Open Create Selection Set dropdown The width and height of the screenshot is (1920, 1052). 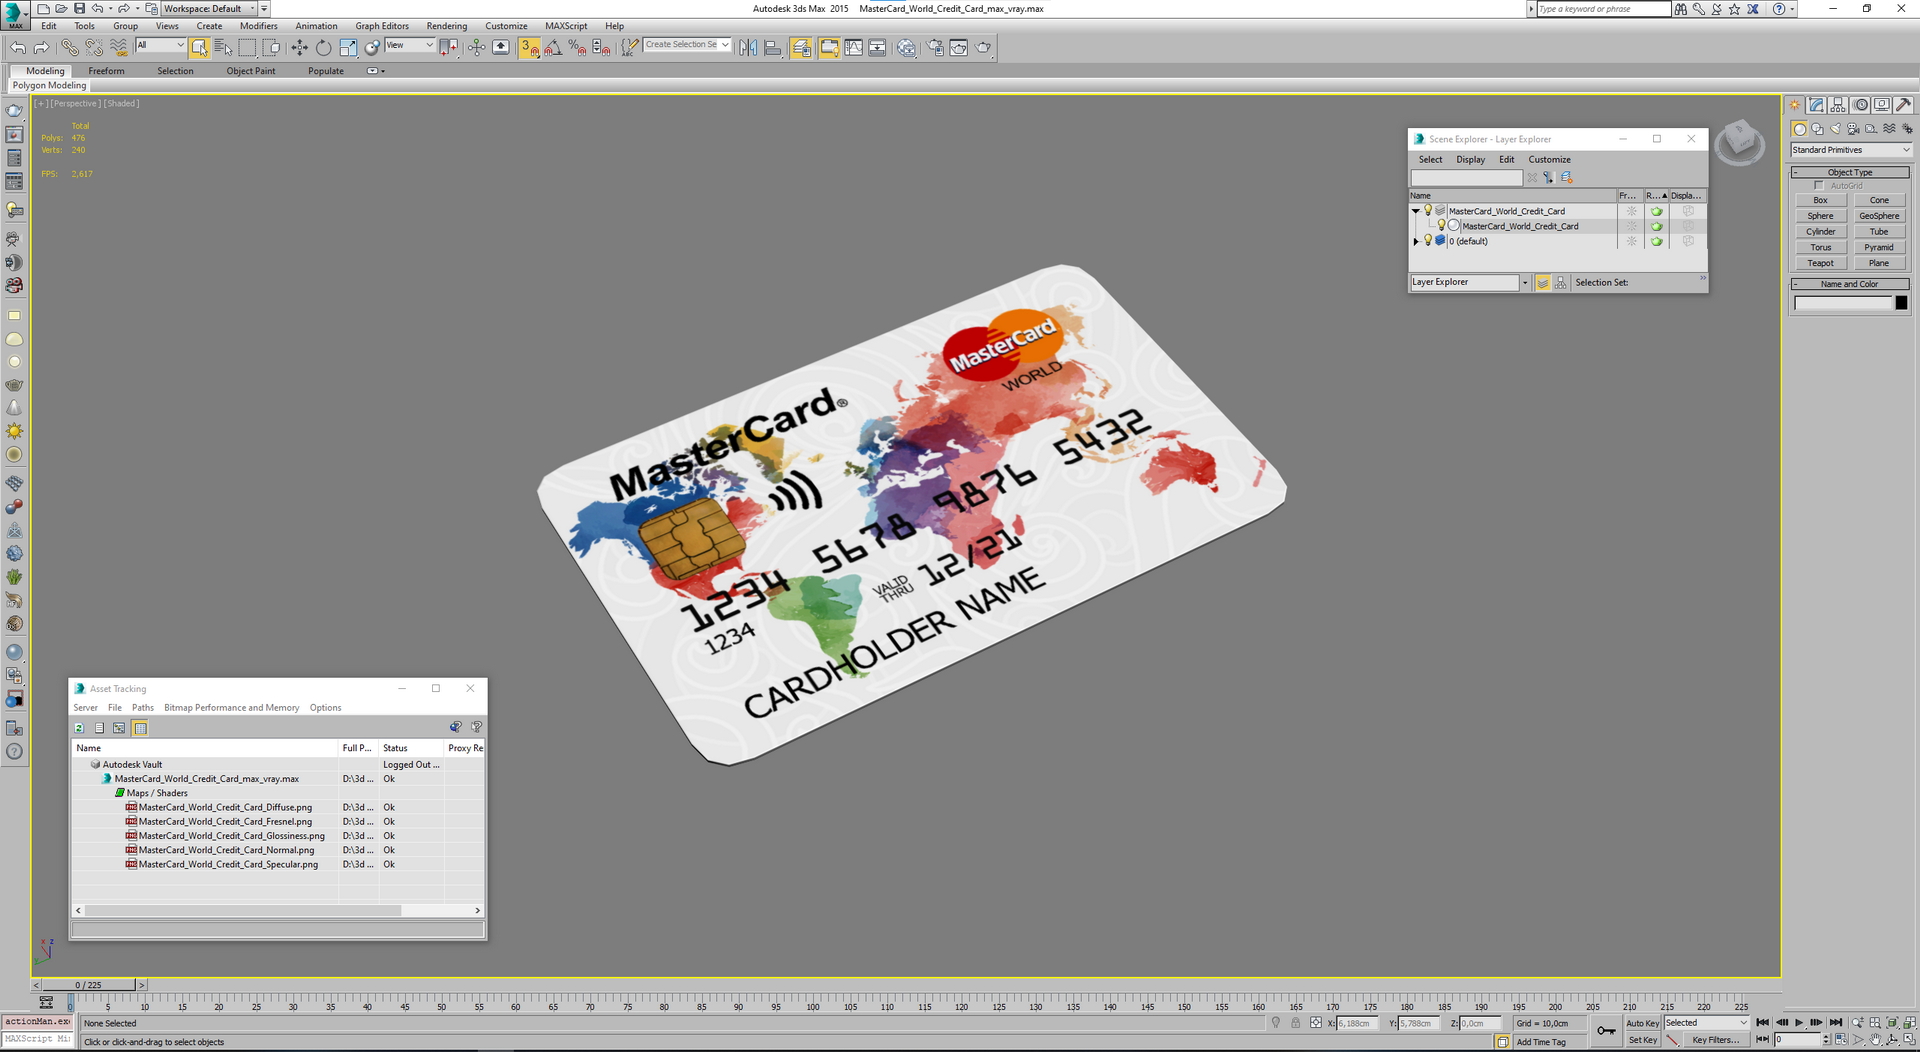(x=688, y=45)
